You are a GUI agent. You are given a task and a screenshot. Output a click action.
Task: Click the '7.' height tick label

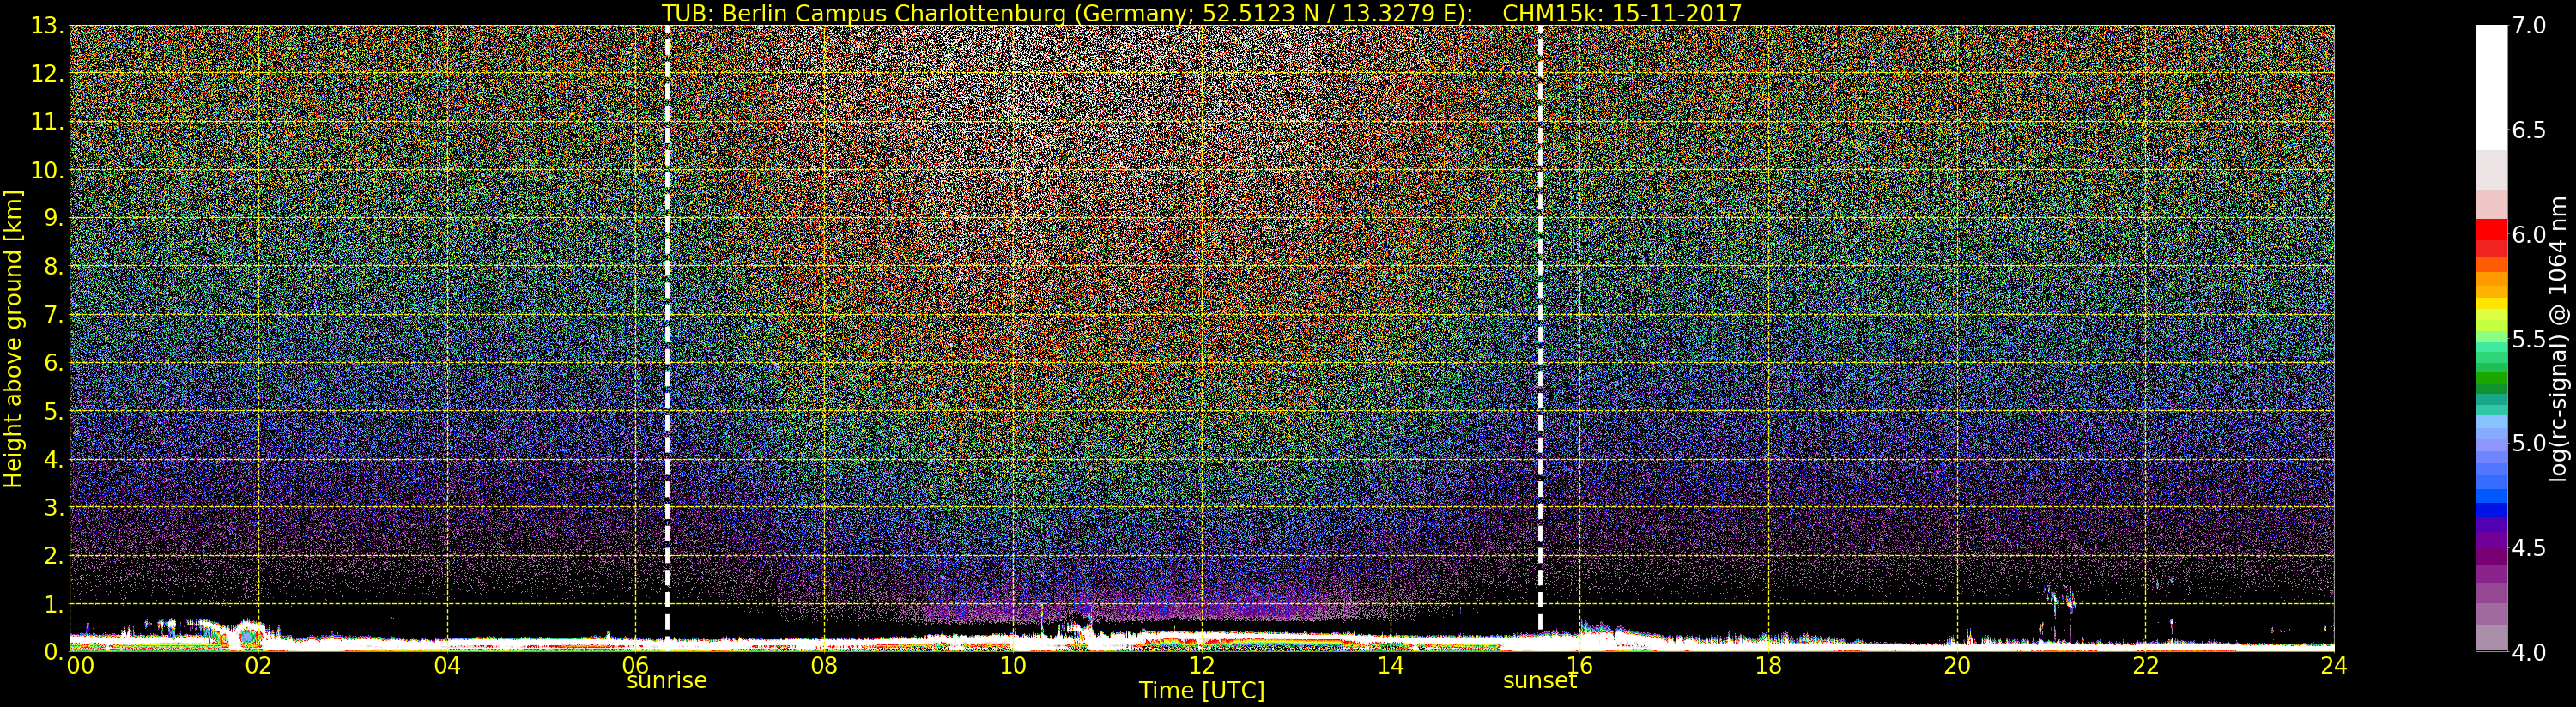pos(54,315)
